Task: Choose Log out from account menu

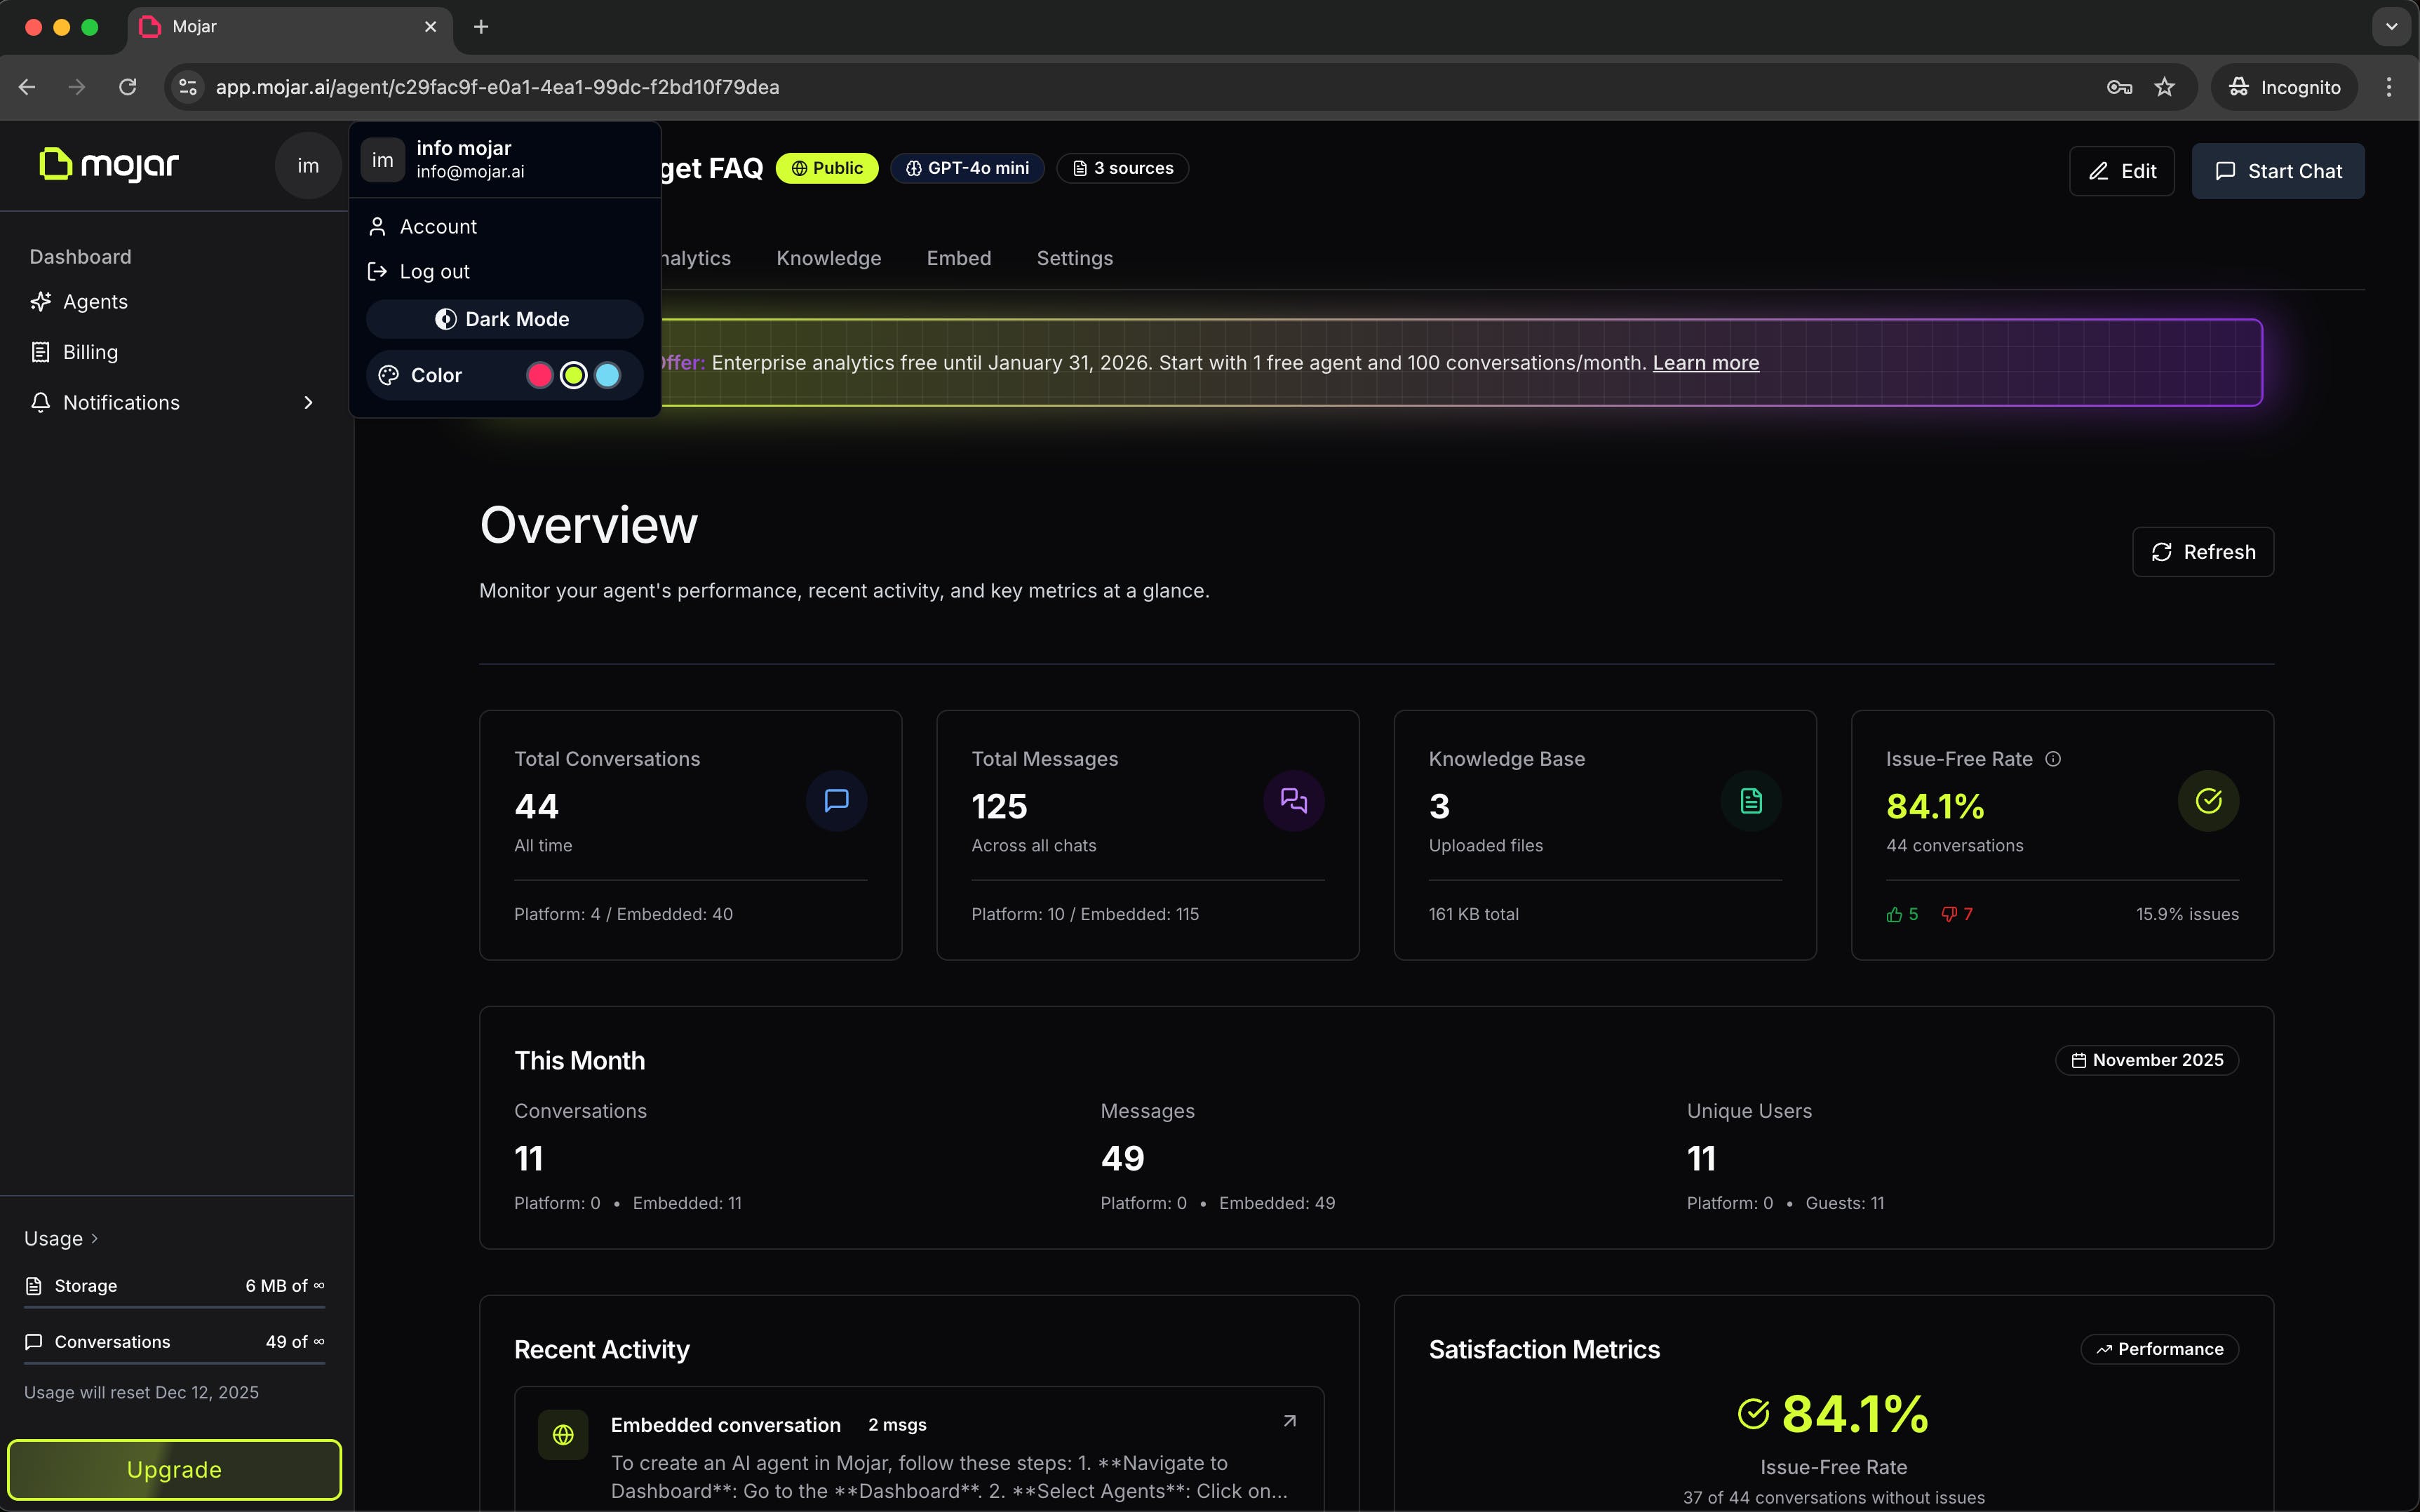Action: pyautogui.click(x=434, y=272)
